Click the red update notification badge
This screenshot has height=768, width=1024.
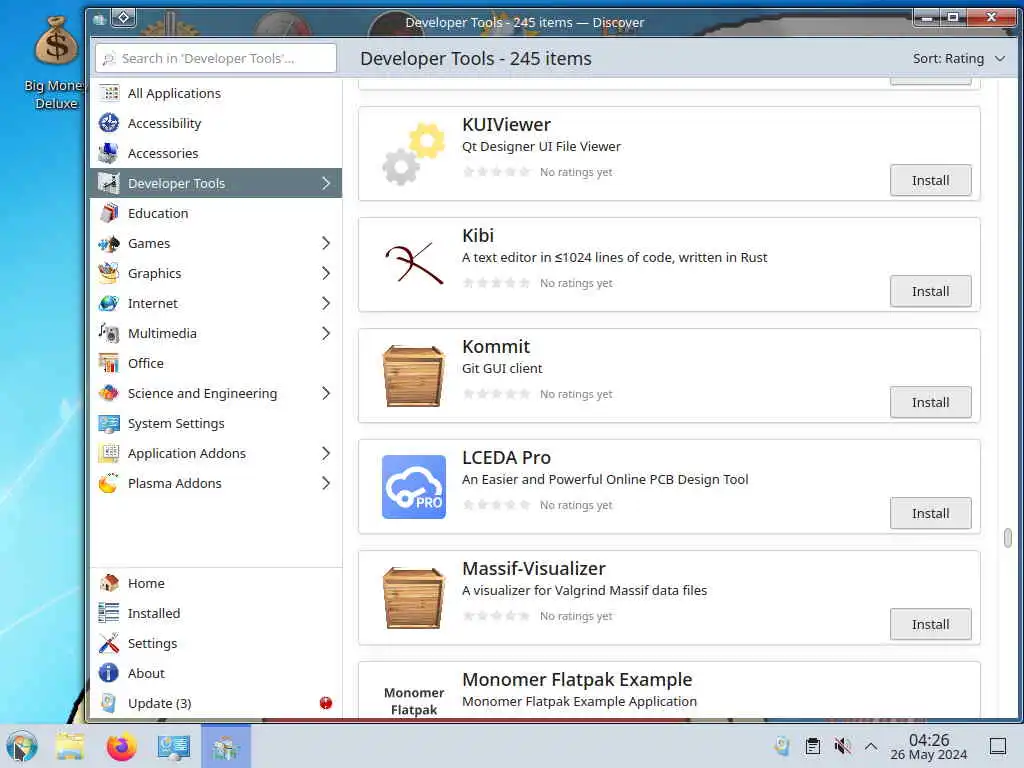coord(326,703)
